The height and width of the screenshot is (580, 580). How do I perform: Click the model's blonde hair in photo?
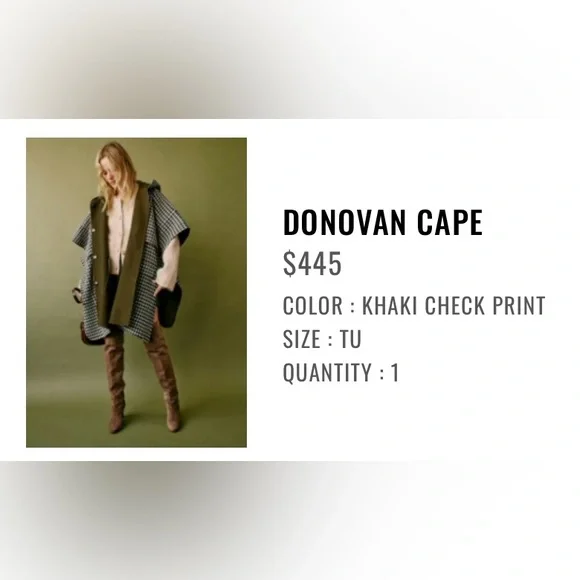pos(113,166)
